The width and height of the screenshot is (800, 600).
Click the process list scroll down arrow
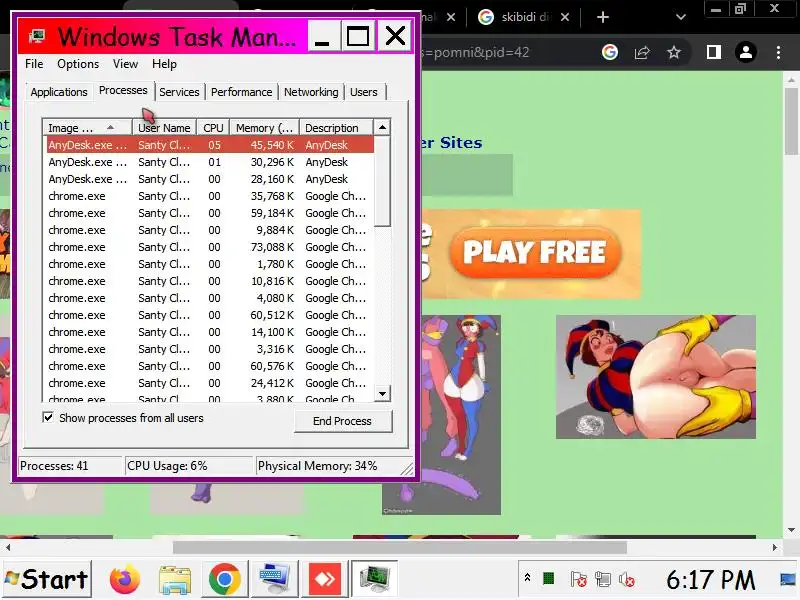pos(382,393)
